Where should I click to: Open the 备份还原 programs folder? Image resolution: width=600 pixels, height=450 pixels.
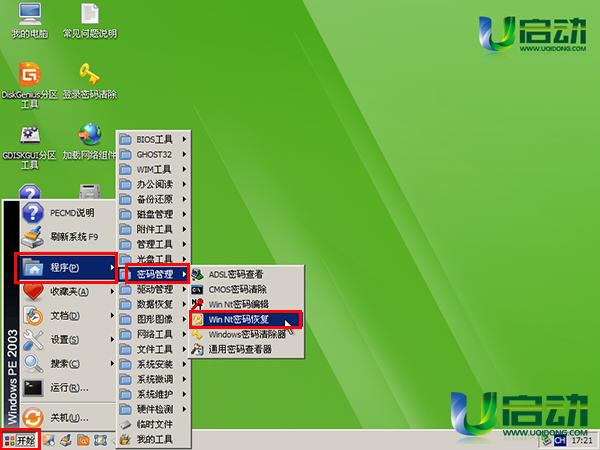tap(153, 199)
